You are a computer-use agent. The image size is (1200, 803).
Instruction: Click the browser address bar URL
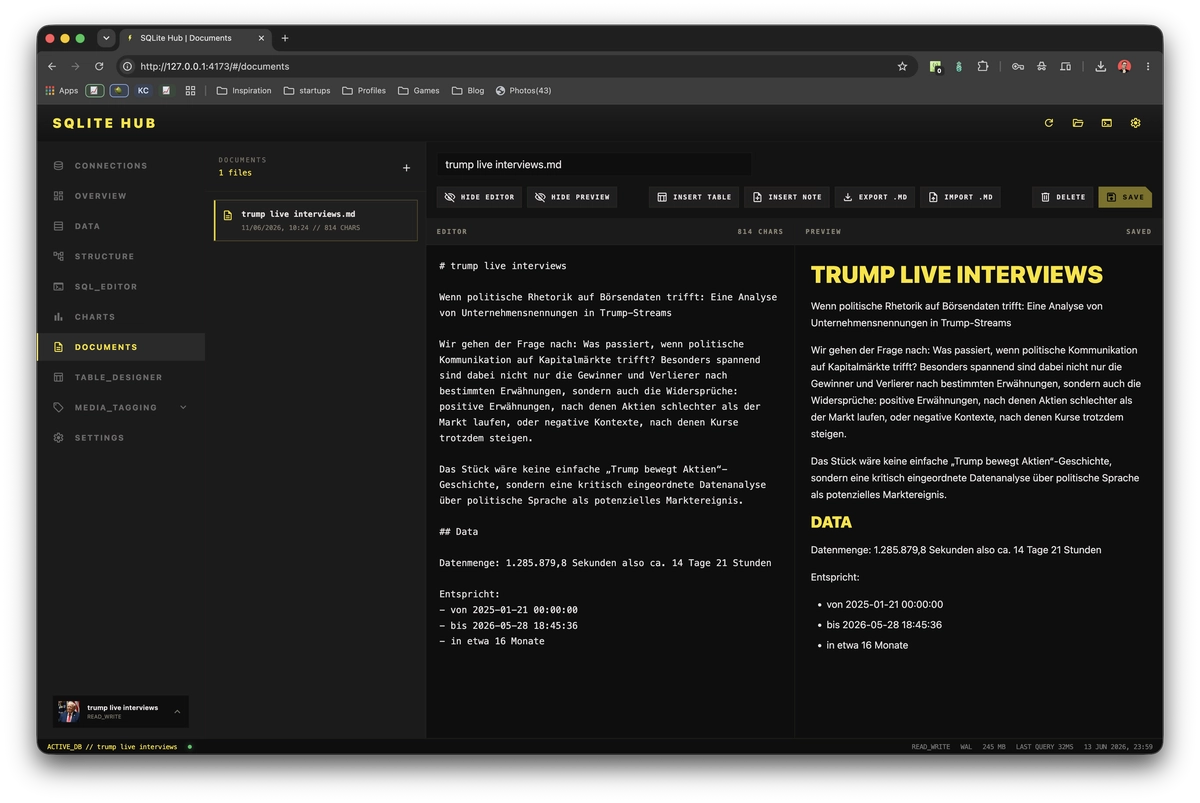point(214,66)
